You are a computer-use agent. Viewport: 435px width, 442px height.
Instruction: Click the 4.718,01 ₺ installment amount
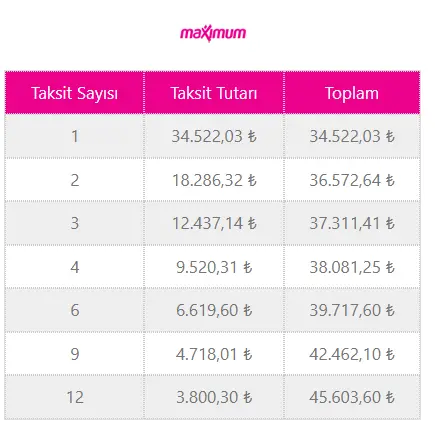(x=214, y=354)
